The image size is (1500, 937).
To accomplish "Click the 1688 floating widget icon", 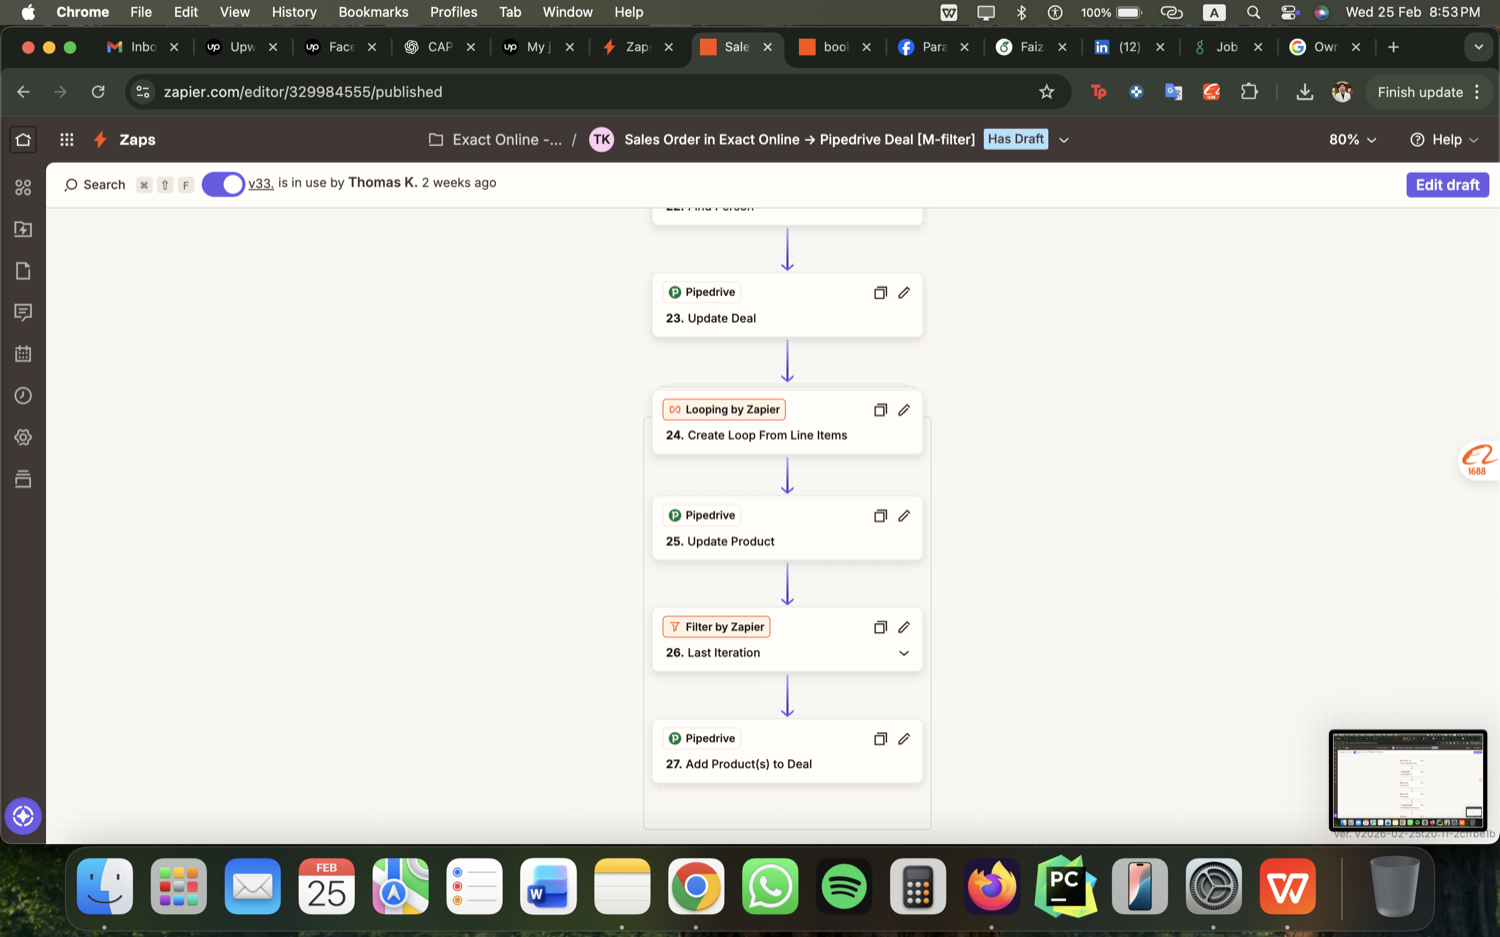I will tap(1478, 460).
